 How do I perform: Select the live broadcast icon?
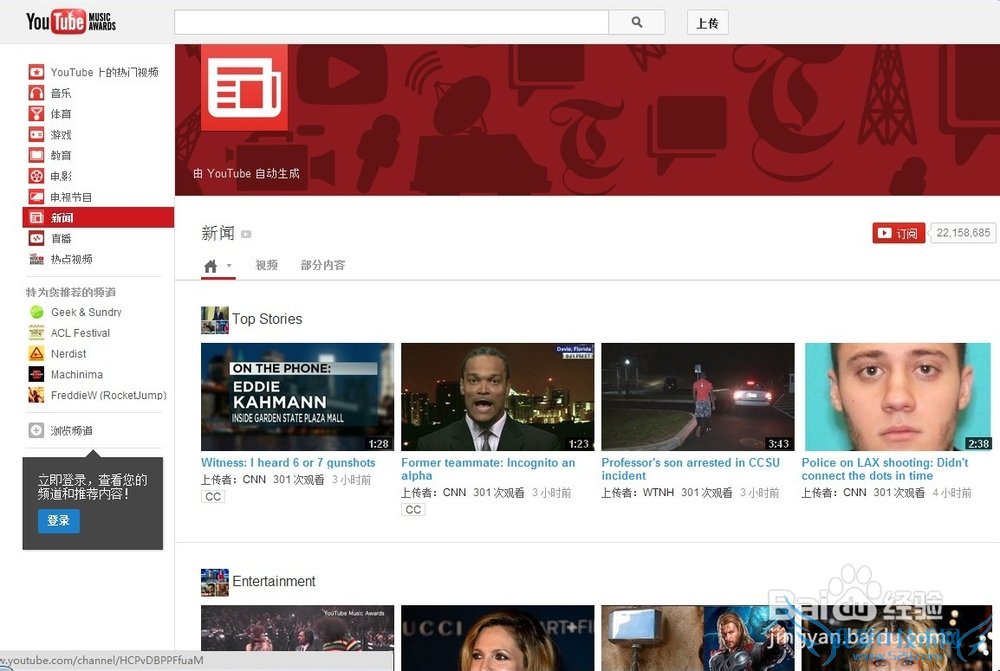coord(36,238)
